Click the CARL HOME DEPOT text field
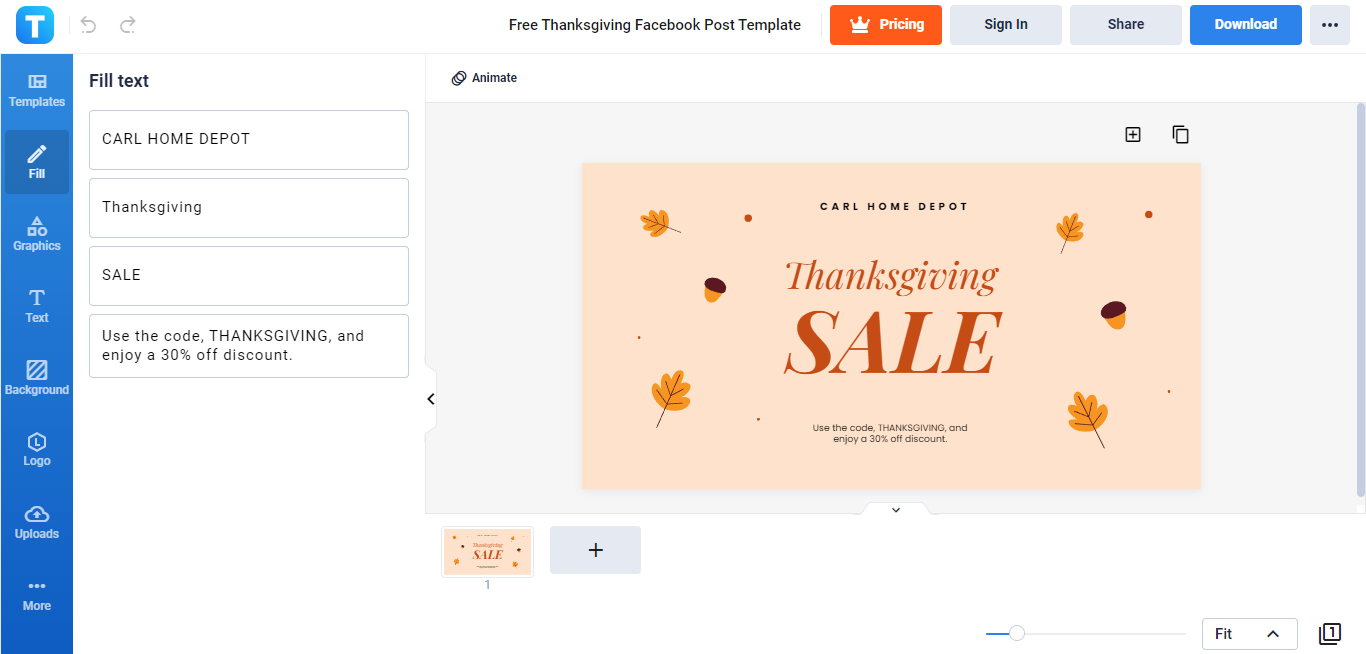 pos(249,140)
